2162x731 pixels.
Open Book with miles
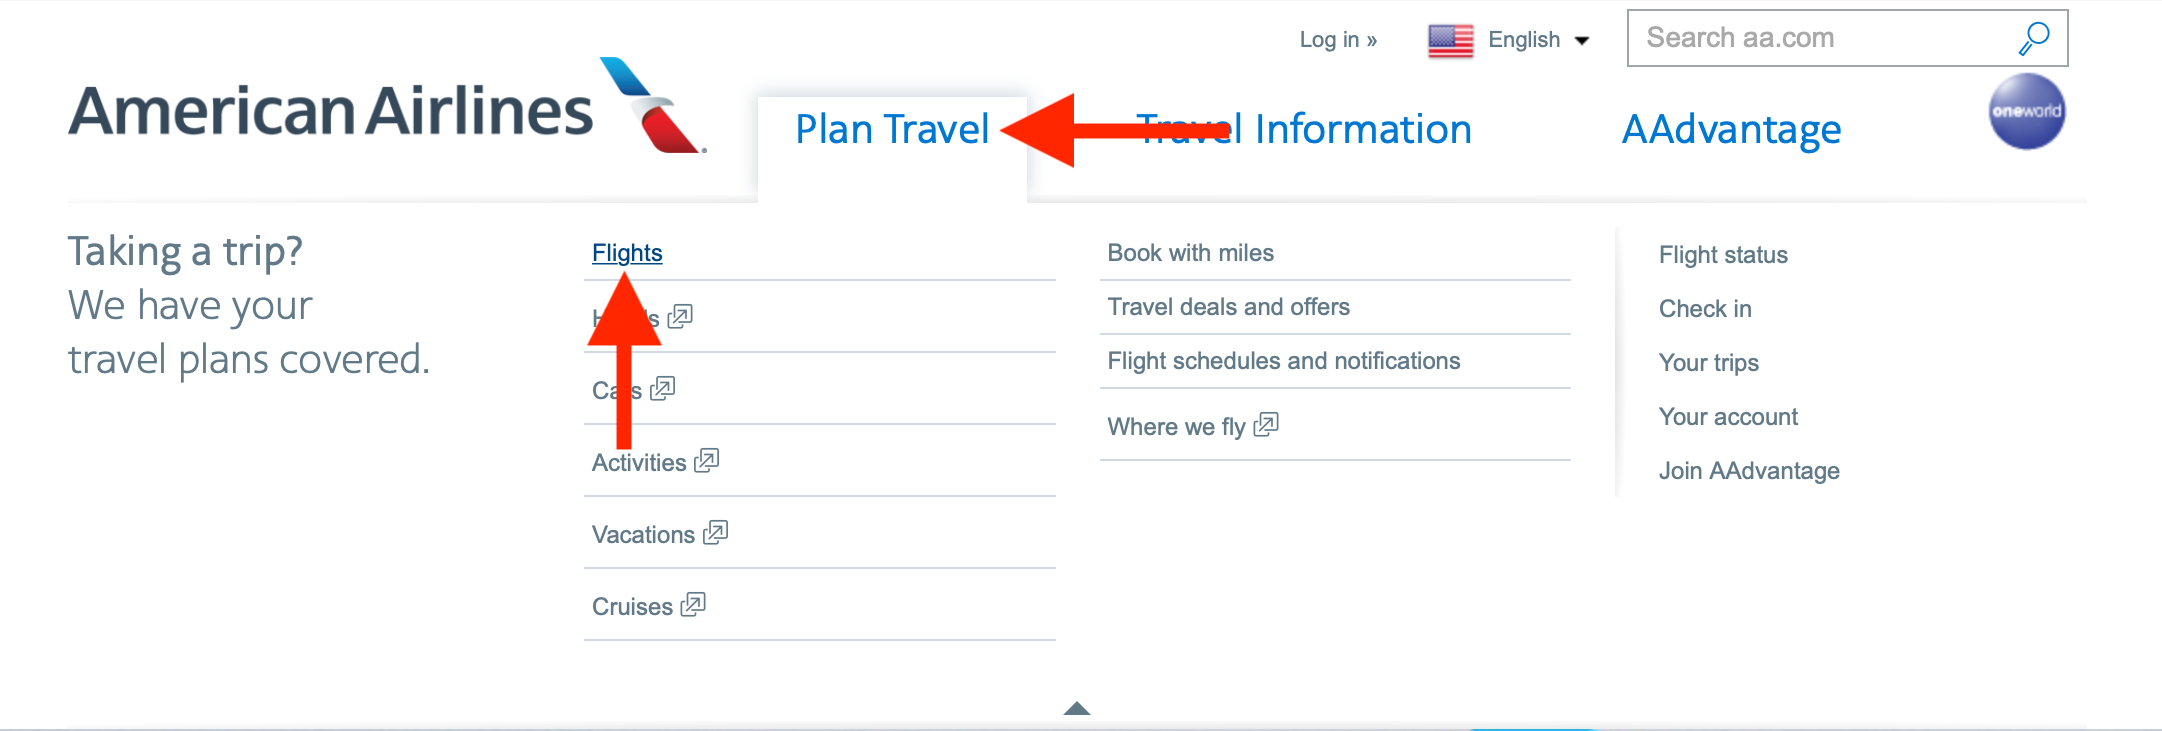click(1190, 253)
